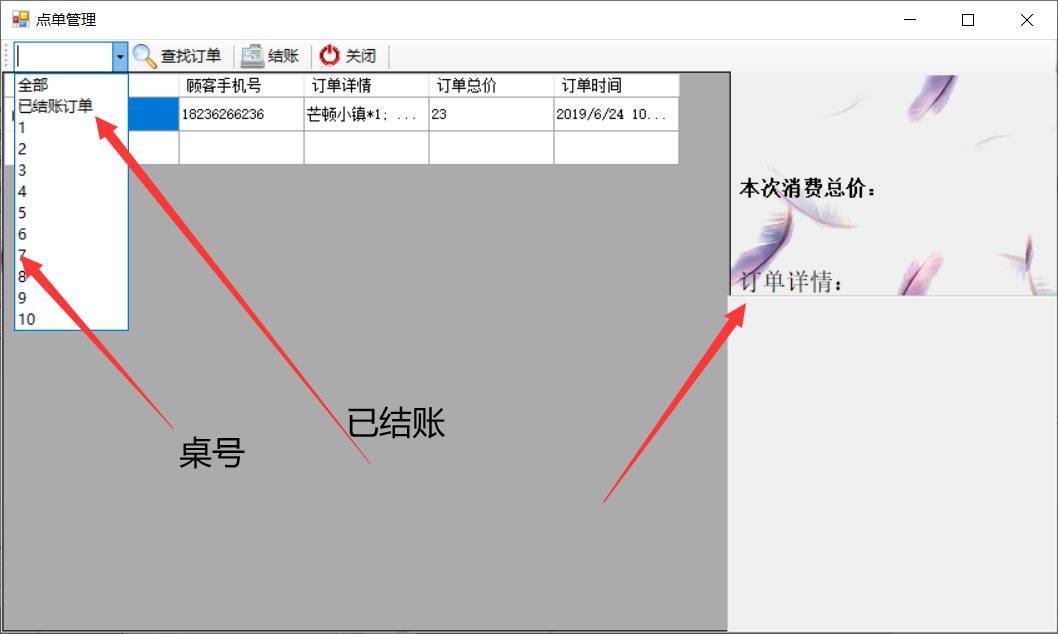Choose table 1 in the dropdown list
This screenshot has height=634, width=1058.
[71, 127]
